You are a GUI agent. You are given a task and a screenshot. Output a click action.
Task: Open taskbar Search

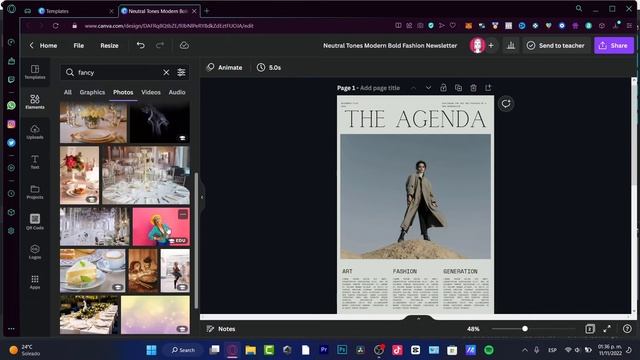coord(183,350)
